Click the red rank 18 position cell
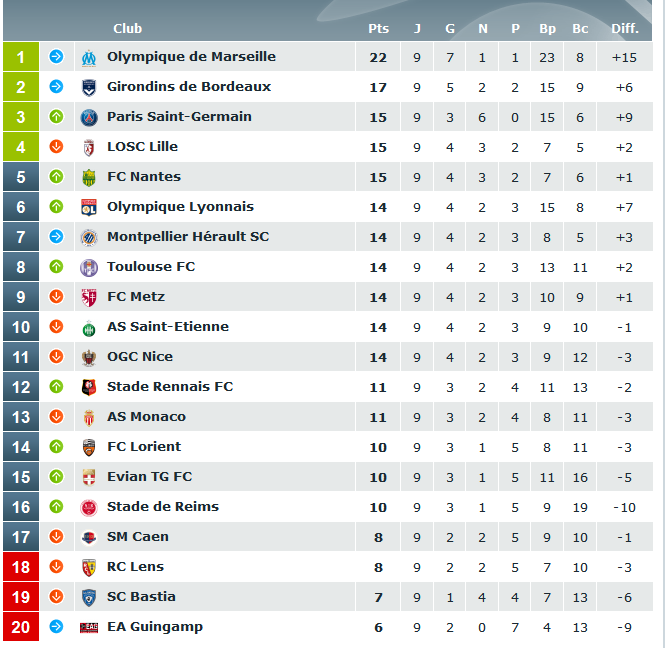This screenshot has width=665, height=648. (x=21, y=567)
